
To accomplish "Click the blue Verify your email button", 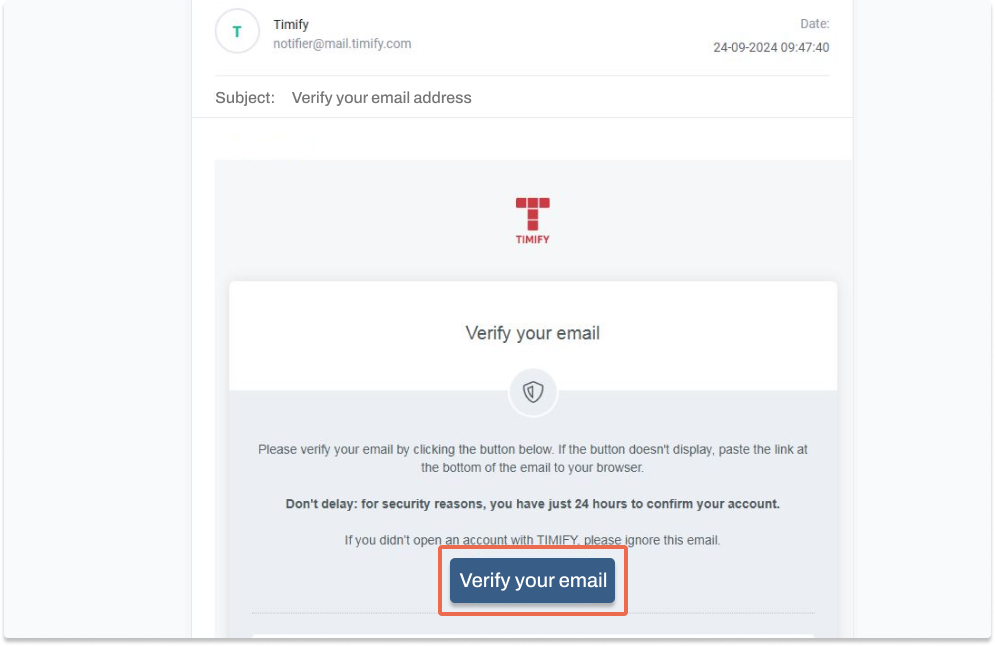I will coord(532,580).
